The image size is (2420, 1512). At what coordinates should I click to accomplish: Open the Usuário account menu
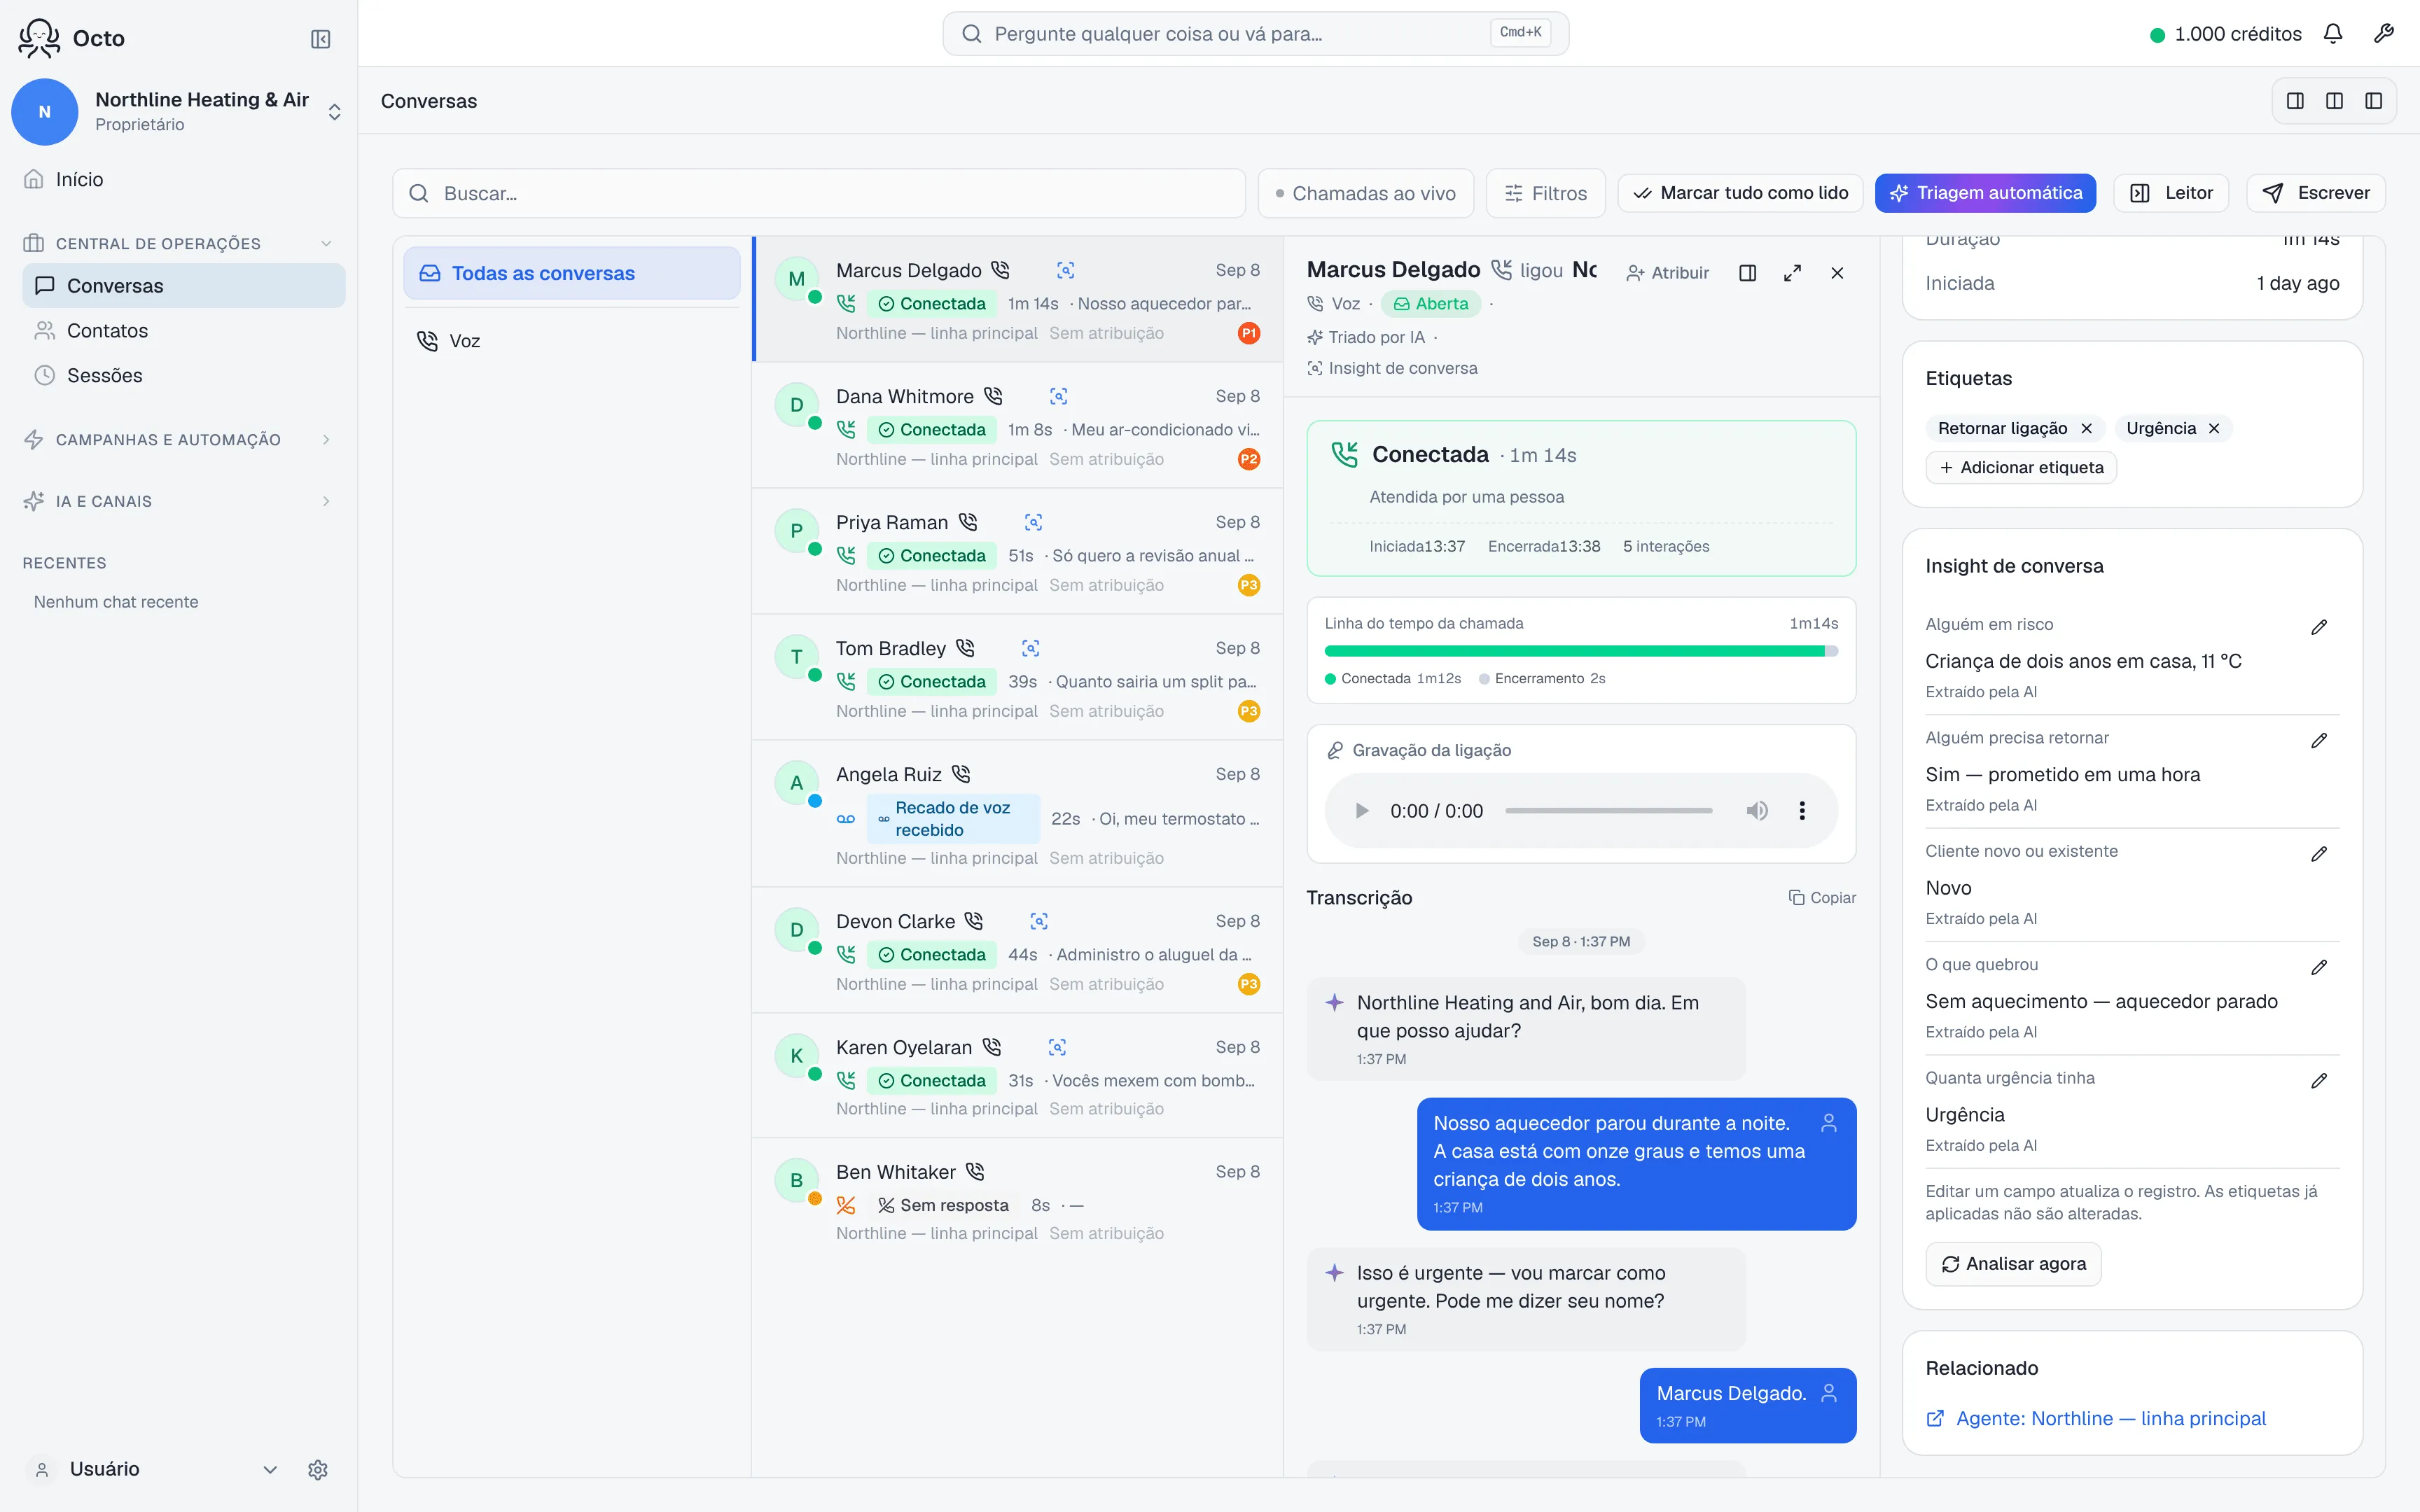[x=155, y=1469]
